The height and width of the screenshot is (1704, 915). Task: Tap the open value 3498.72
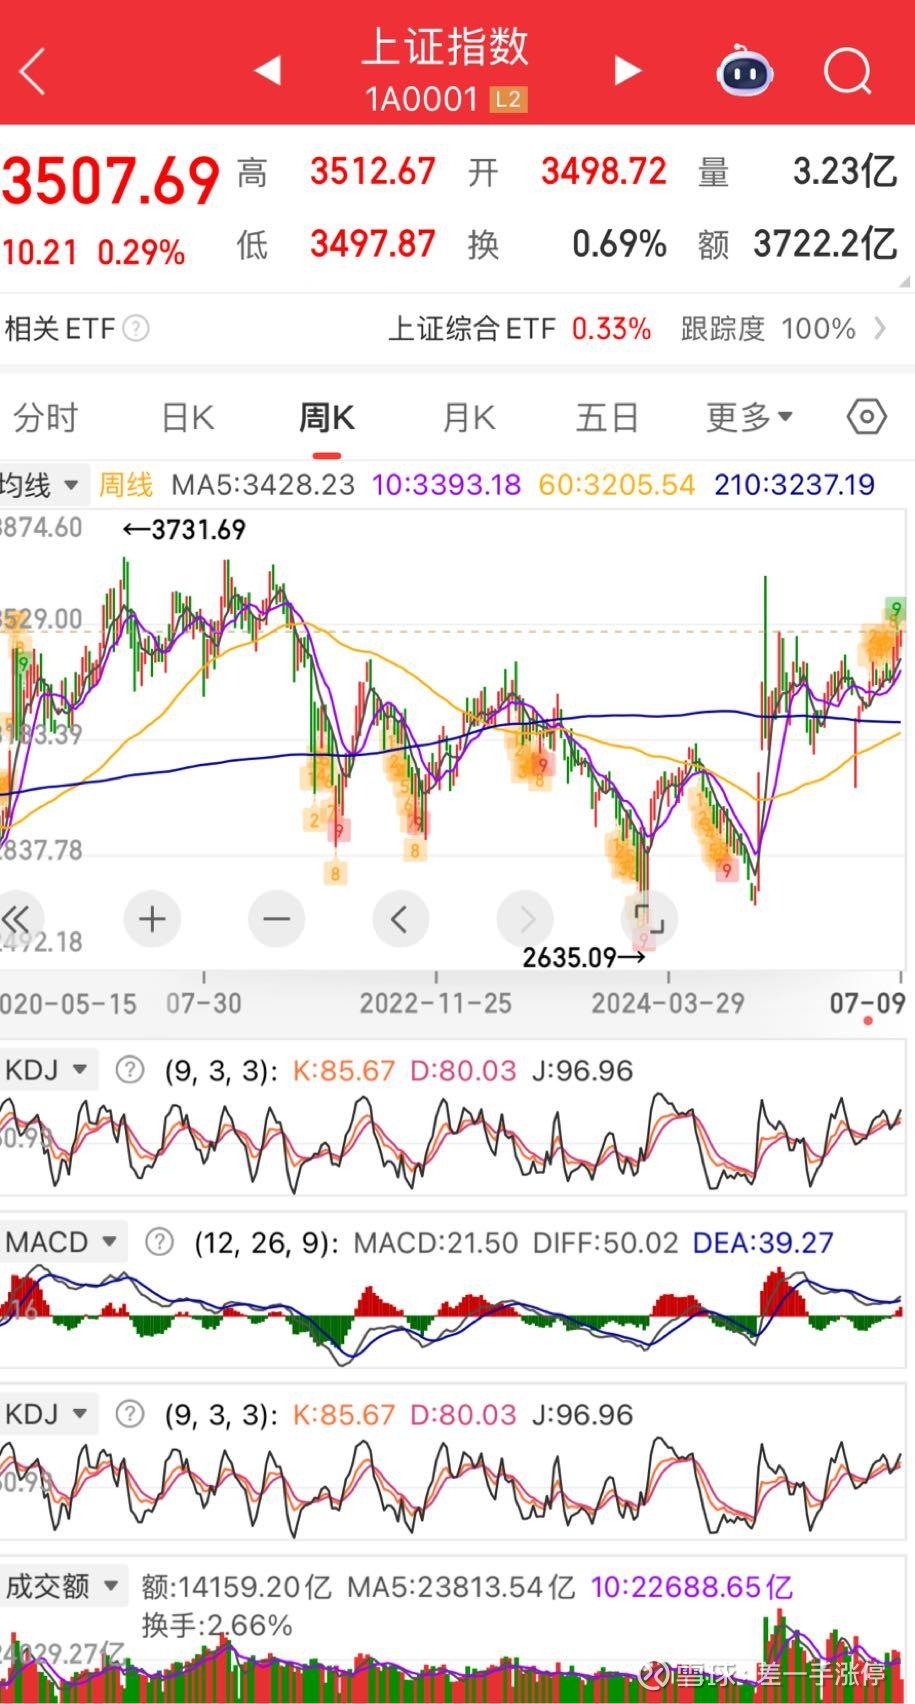click(604, 172)
